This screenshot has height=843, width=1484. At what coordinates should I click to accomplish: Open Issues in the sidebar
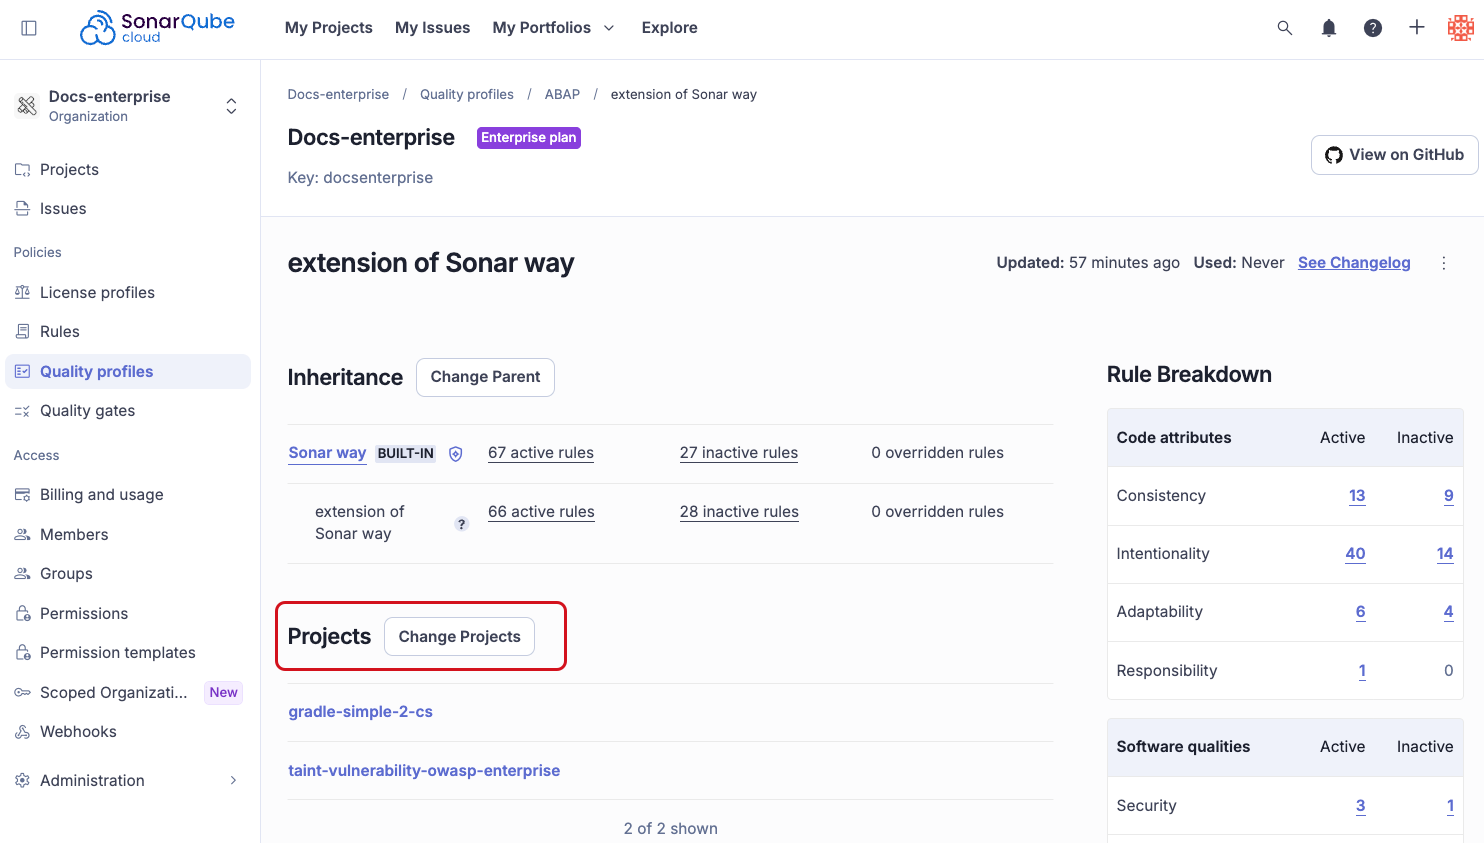pyautogui.click(x=128, y=209)
